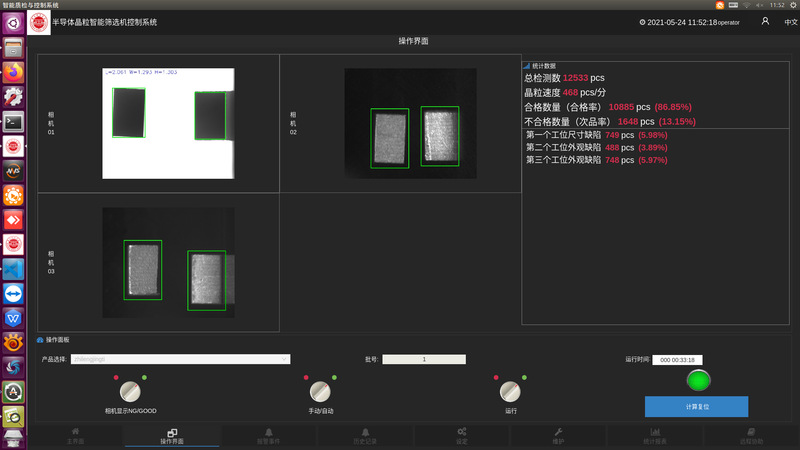Switch to the 主界面 tab
Image resolution: width=800 pixels, height=450 pixels.
(75, 436)
